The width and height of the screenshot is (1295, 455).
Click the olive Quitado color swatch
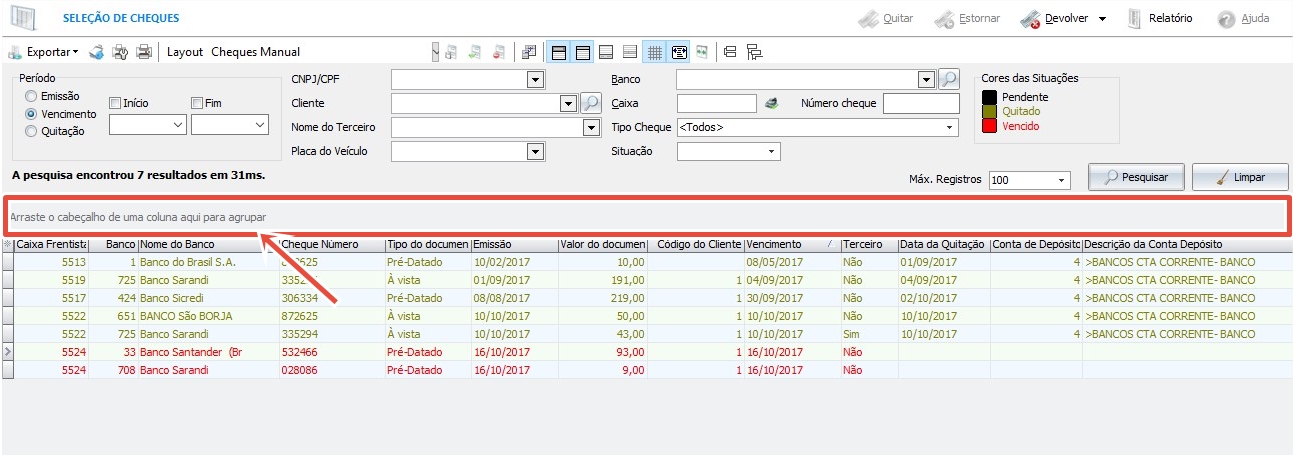[x=990, y=111]
